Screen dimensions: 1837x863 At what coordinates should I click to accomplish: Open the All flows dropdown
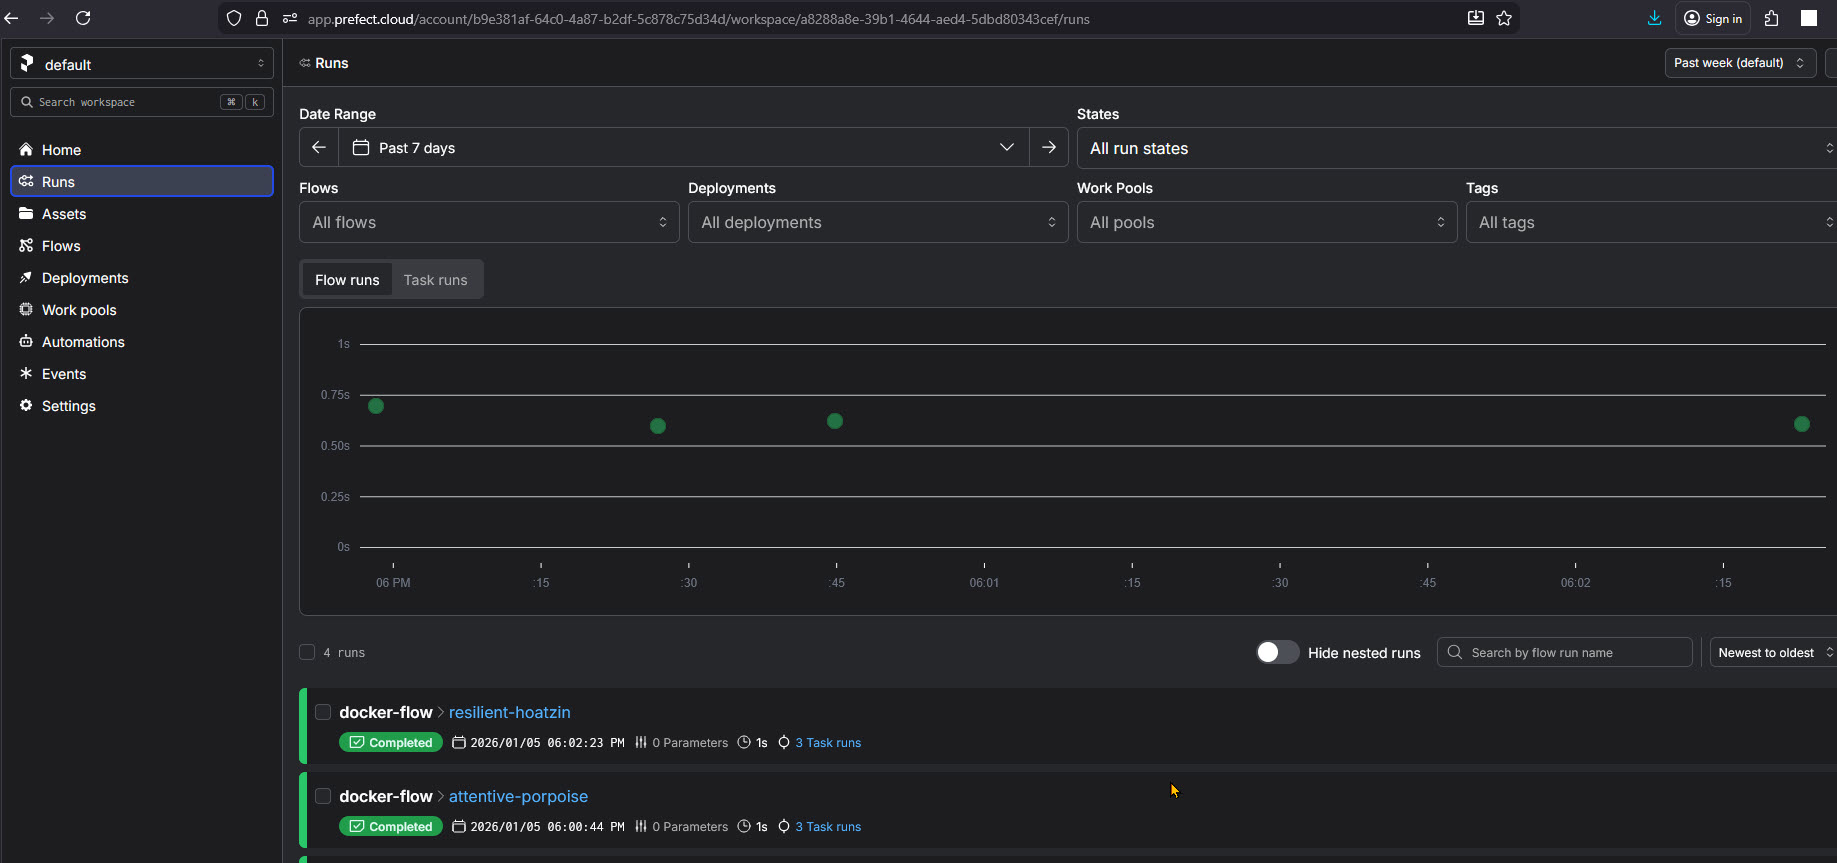click(x=489, y=222)
